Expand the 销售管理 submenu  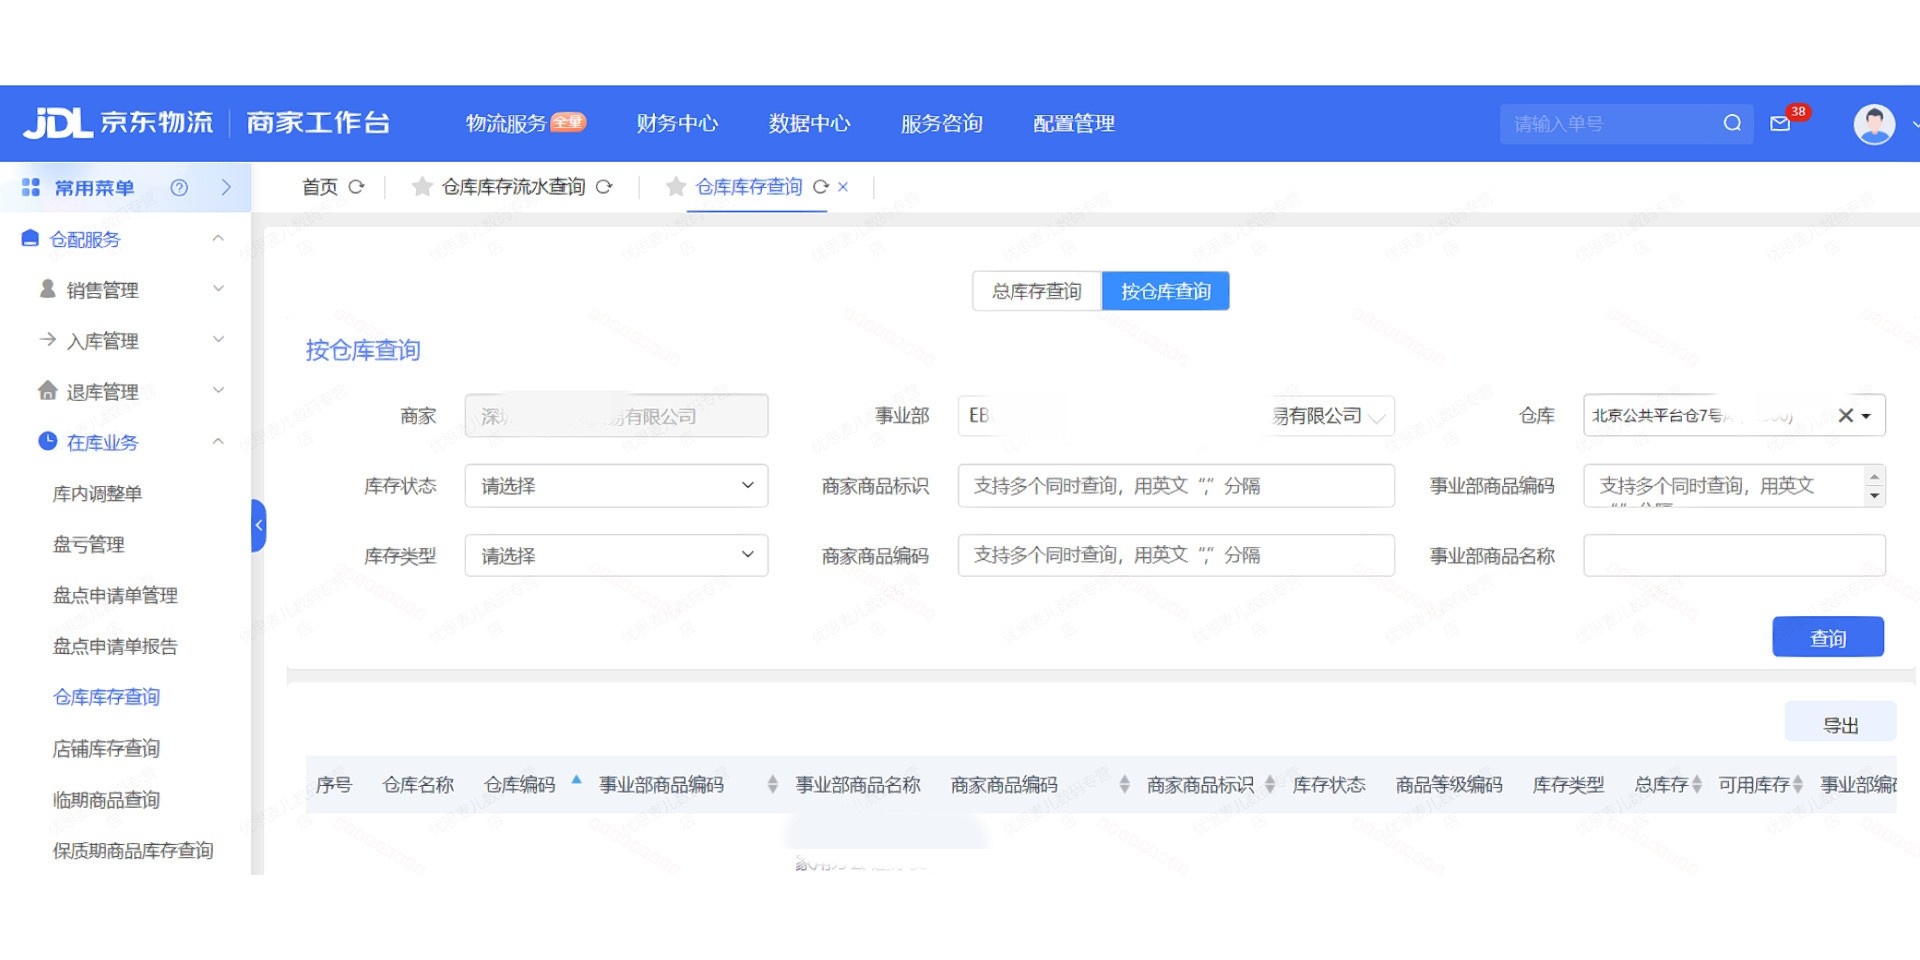218,289
